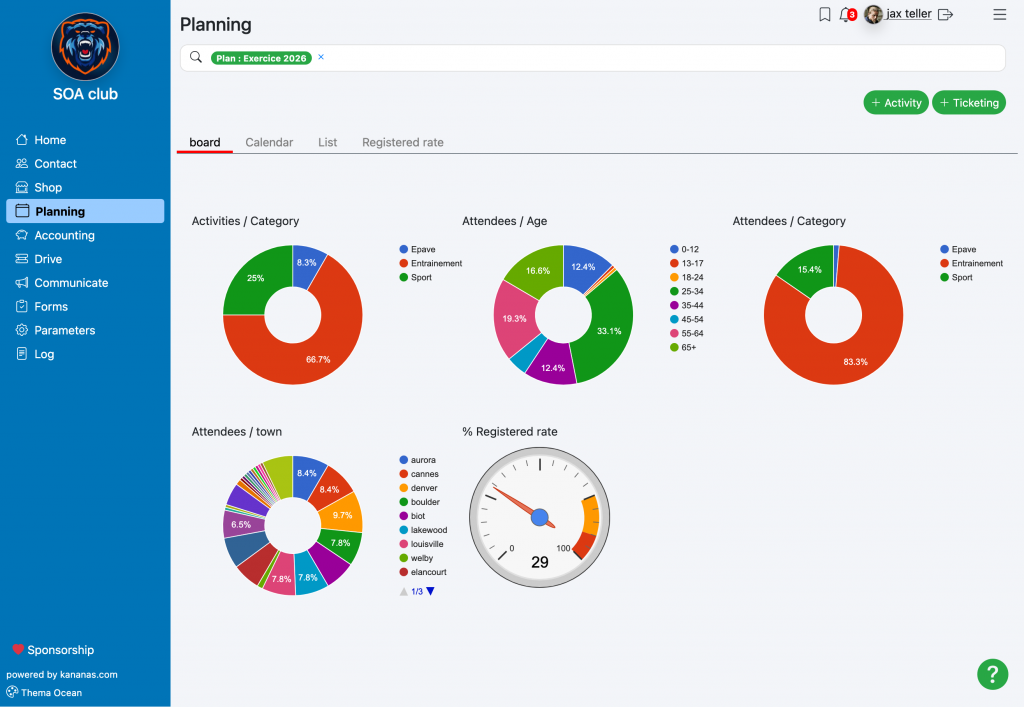
Task: Remove the Plan : Exercice 2026 filter
Action: 321,57
